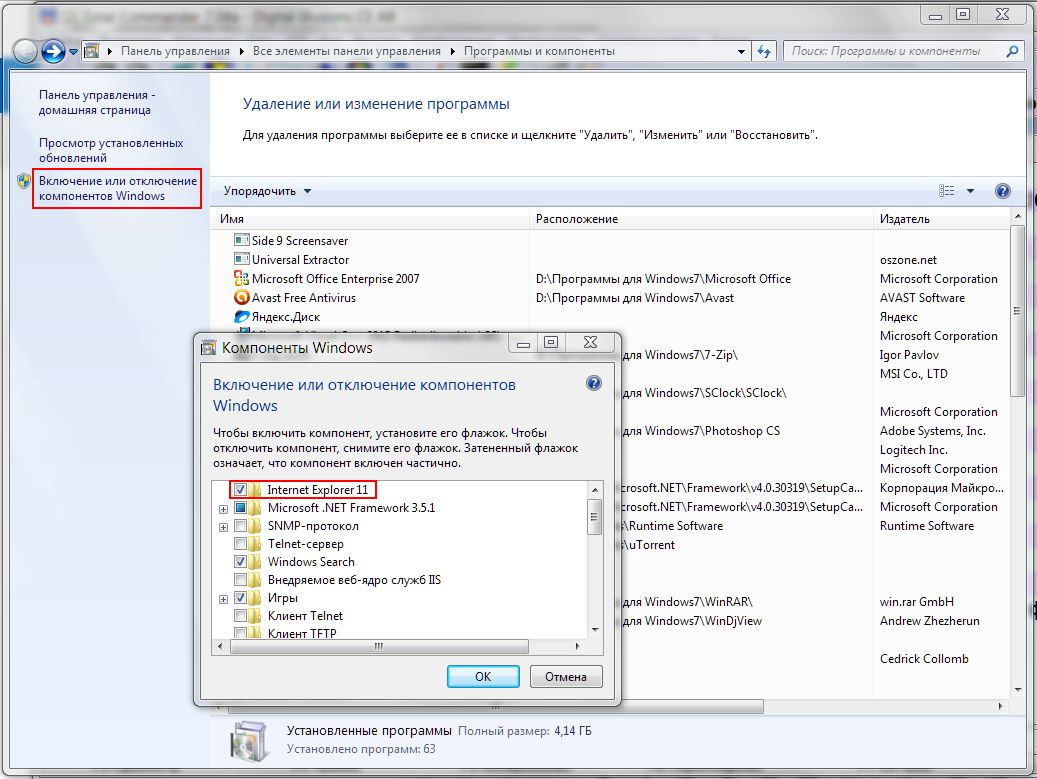The image size is (1037, 779).
Task: Click the Отмена button
Action: tap(566, 676)
